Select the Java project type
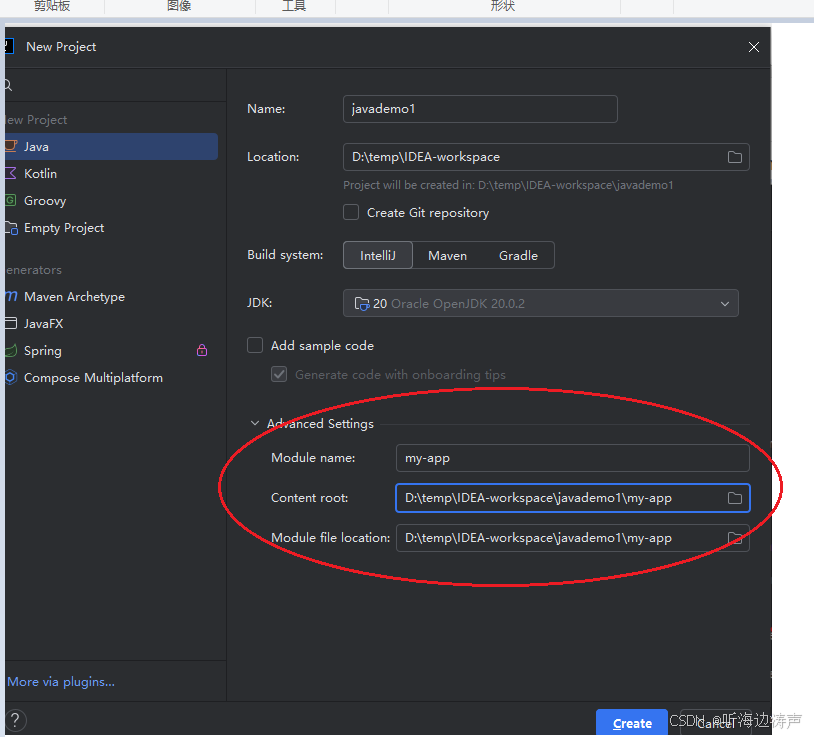This screenshot has width=814, height=737. tap(111, 146)
